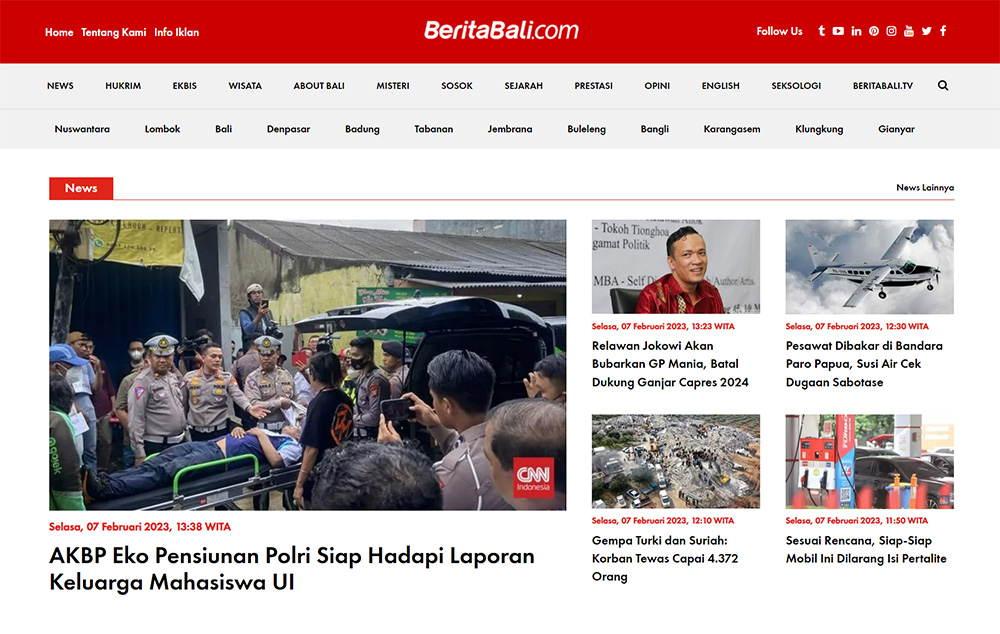Image resolution: width=1000 pixels, height=634 pixels.
Task: Go to Home in top bar
Action: (59, 32)
